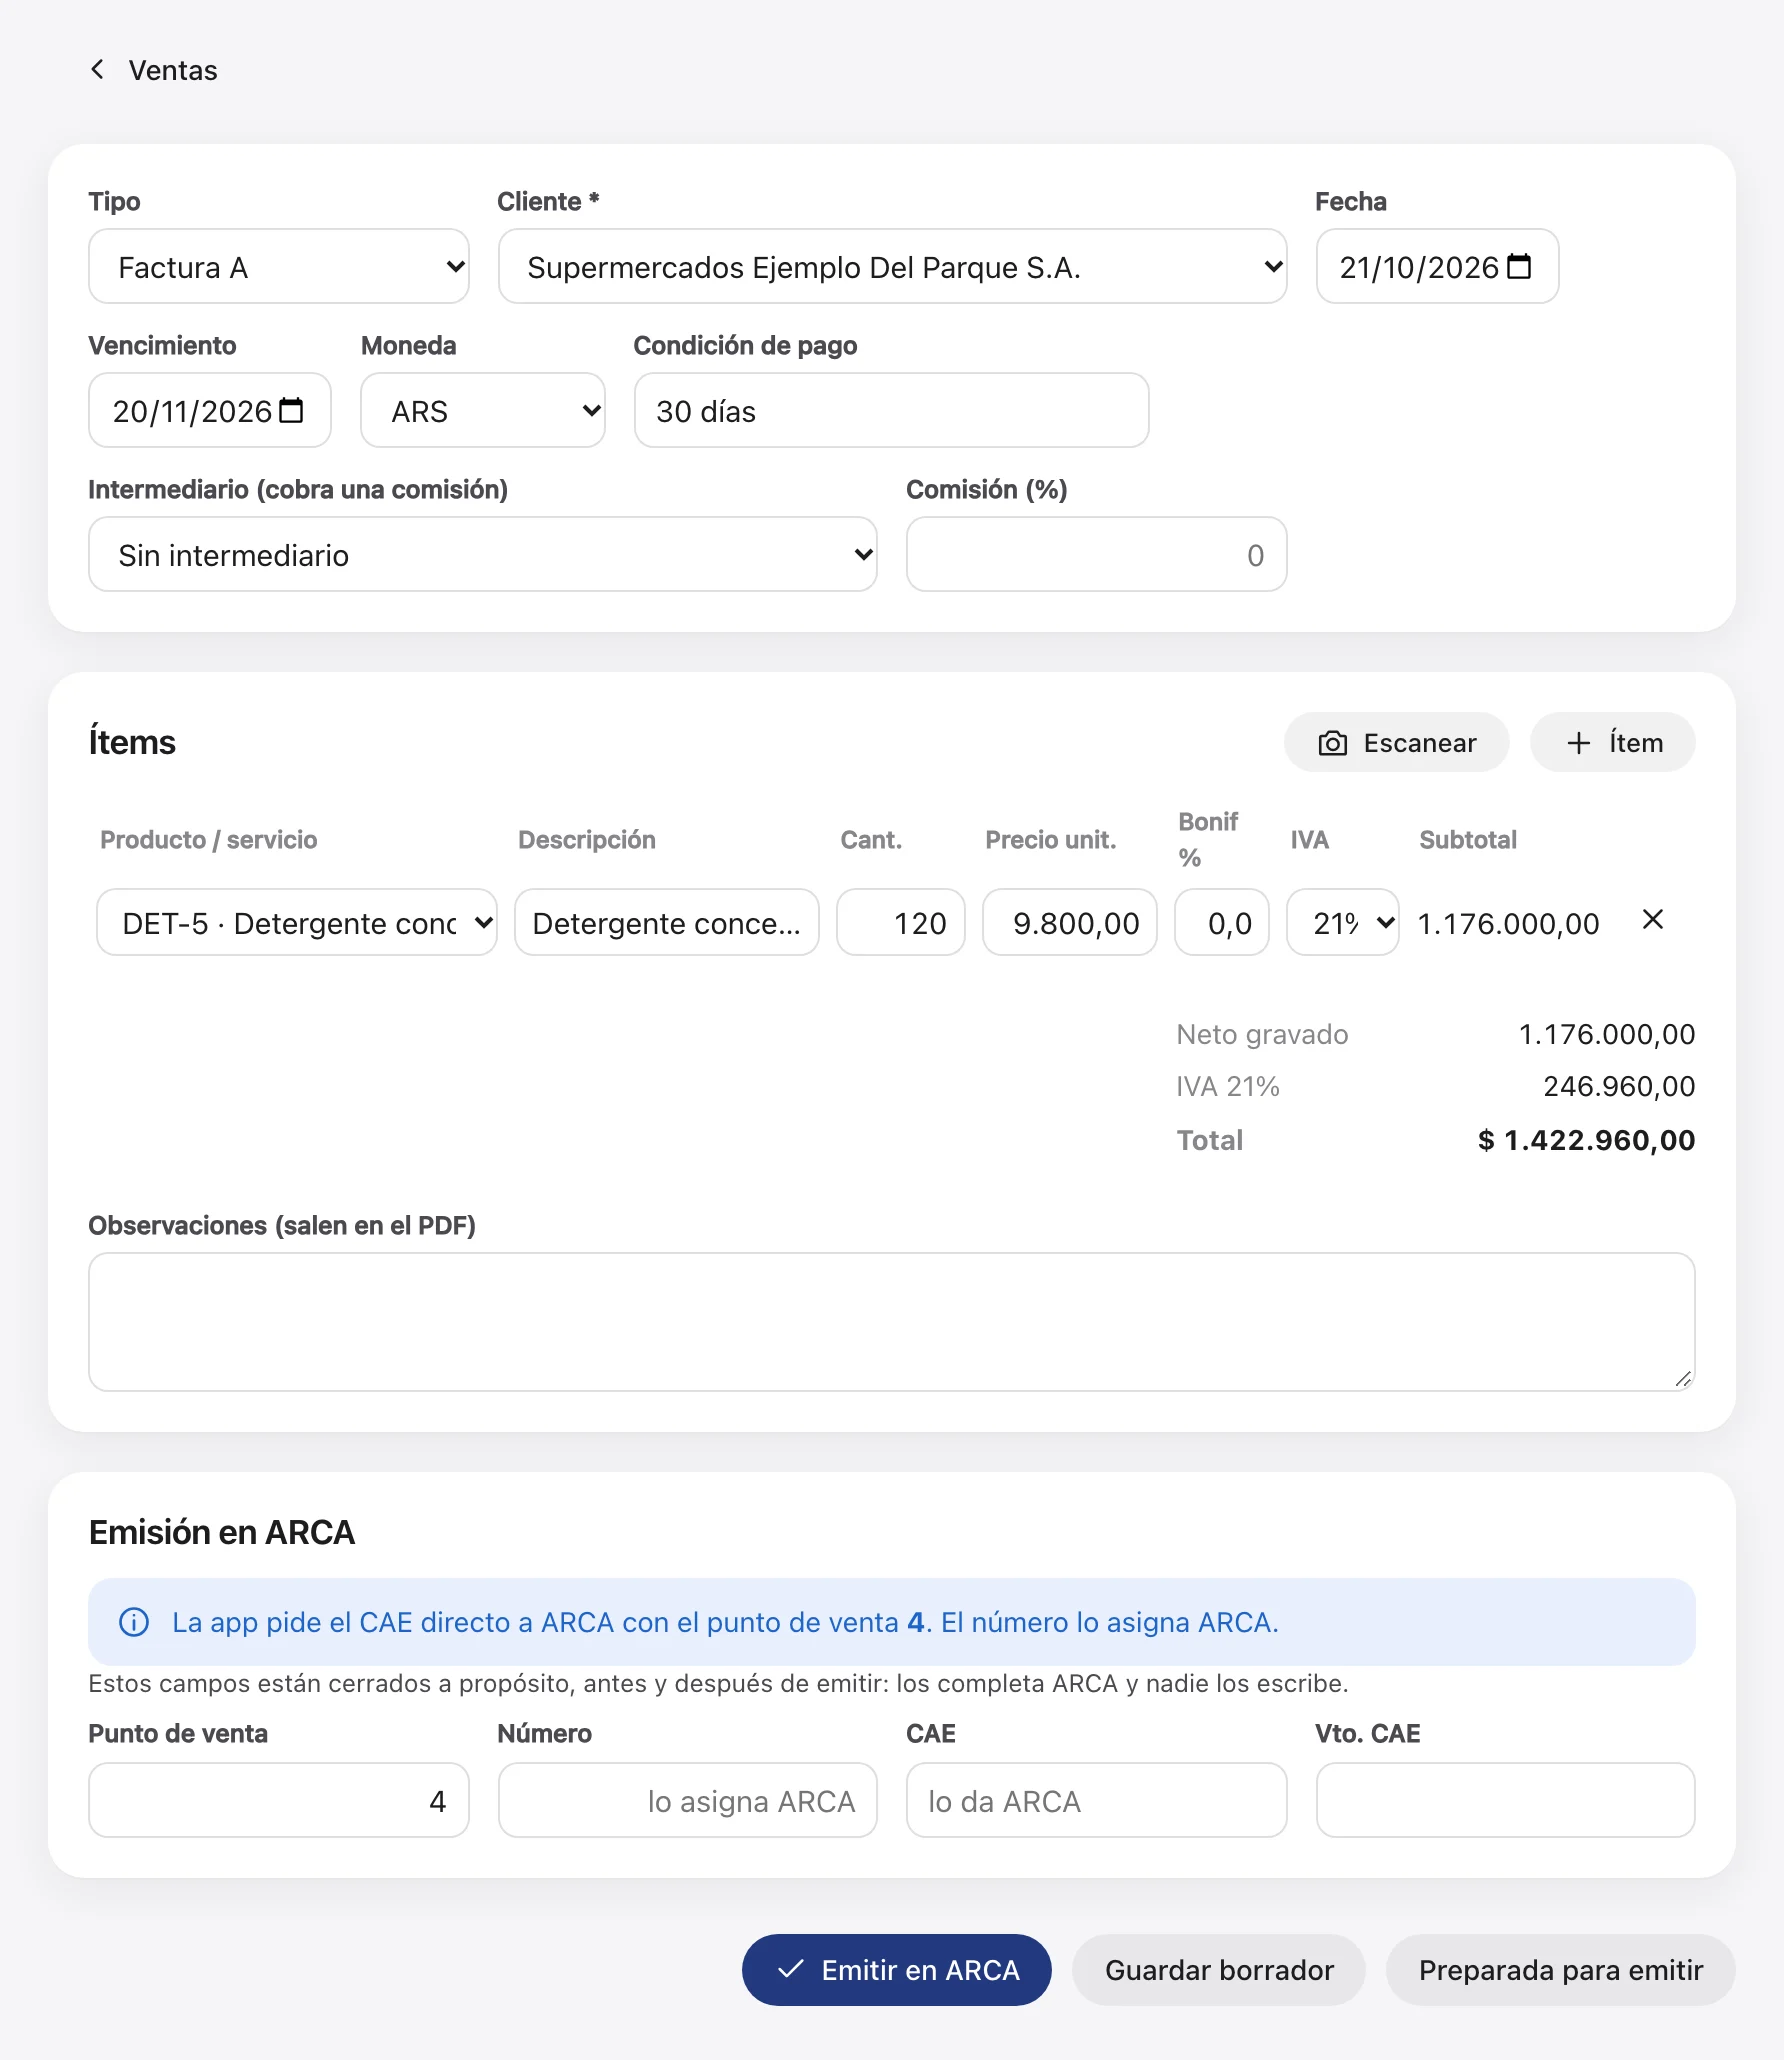Click the Ítems section heading
Screen dimensions: 1784x2060
(132, 742)
